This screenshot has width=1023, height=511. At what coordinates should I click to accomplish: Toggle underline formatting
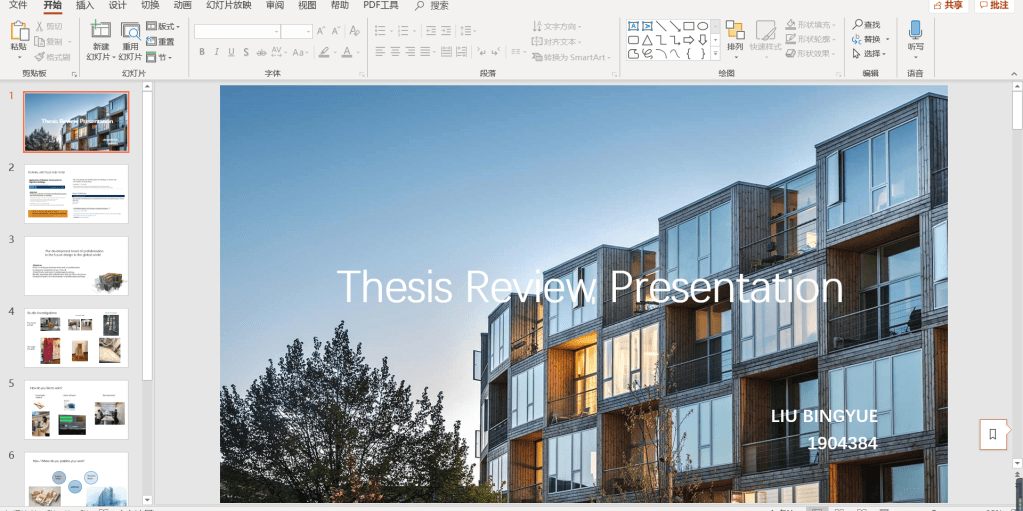231,52
